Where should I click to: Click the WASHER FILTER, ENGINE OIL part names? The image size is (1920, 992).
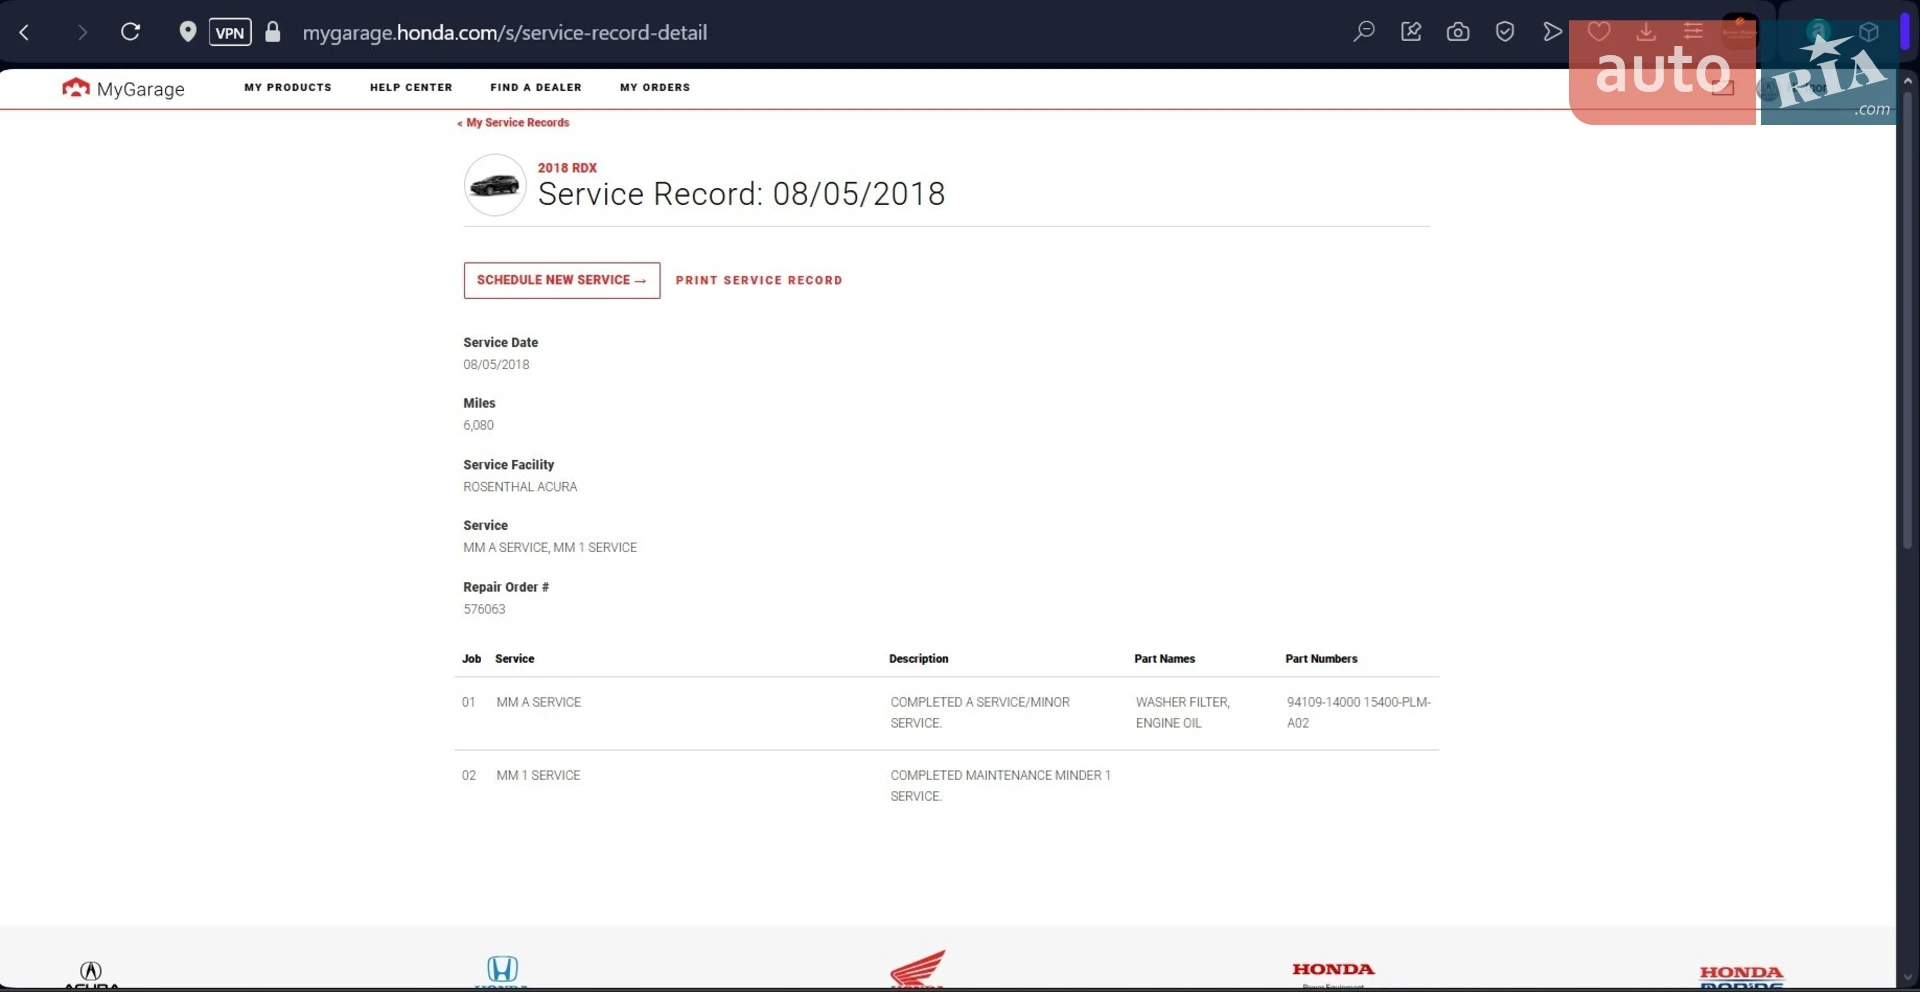tap(1183, 713)
